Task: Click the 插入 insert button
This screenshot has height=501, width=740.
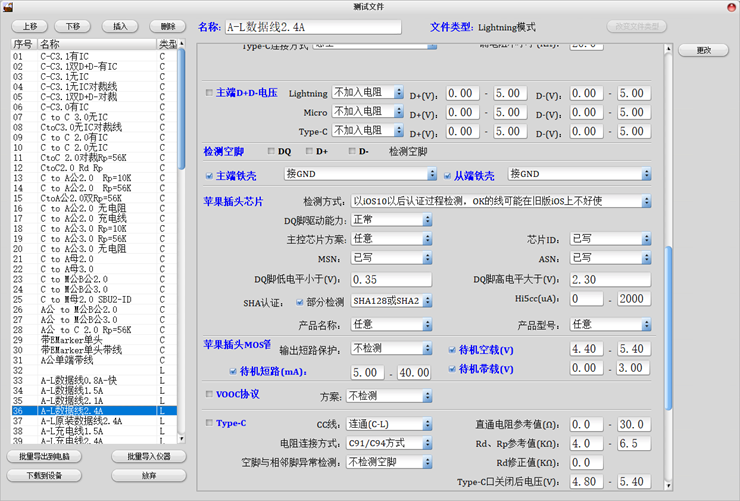Action: point(120,27)
